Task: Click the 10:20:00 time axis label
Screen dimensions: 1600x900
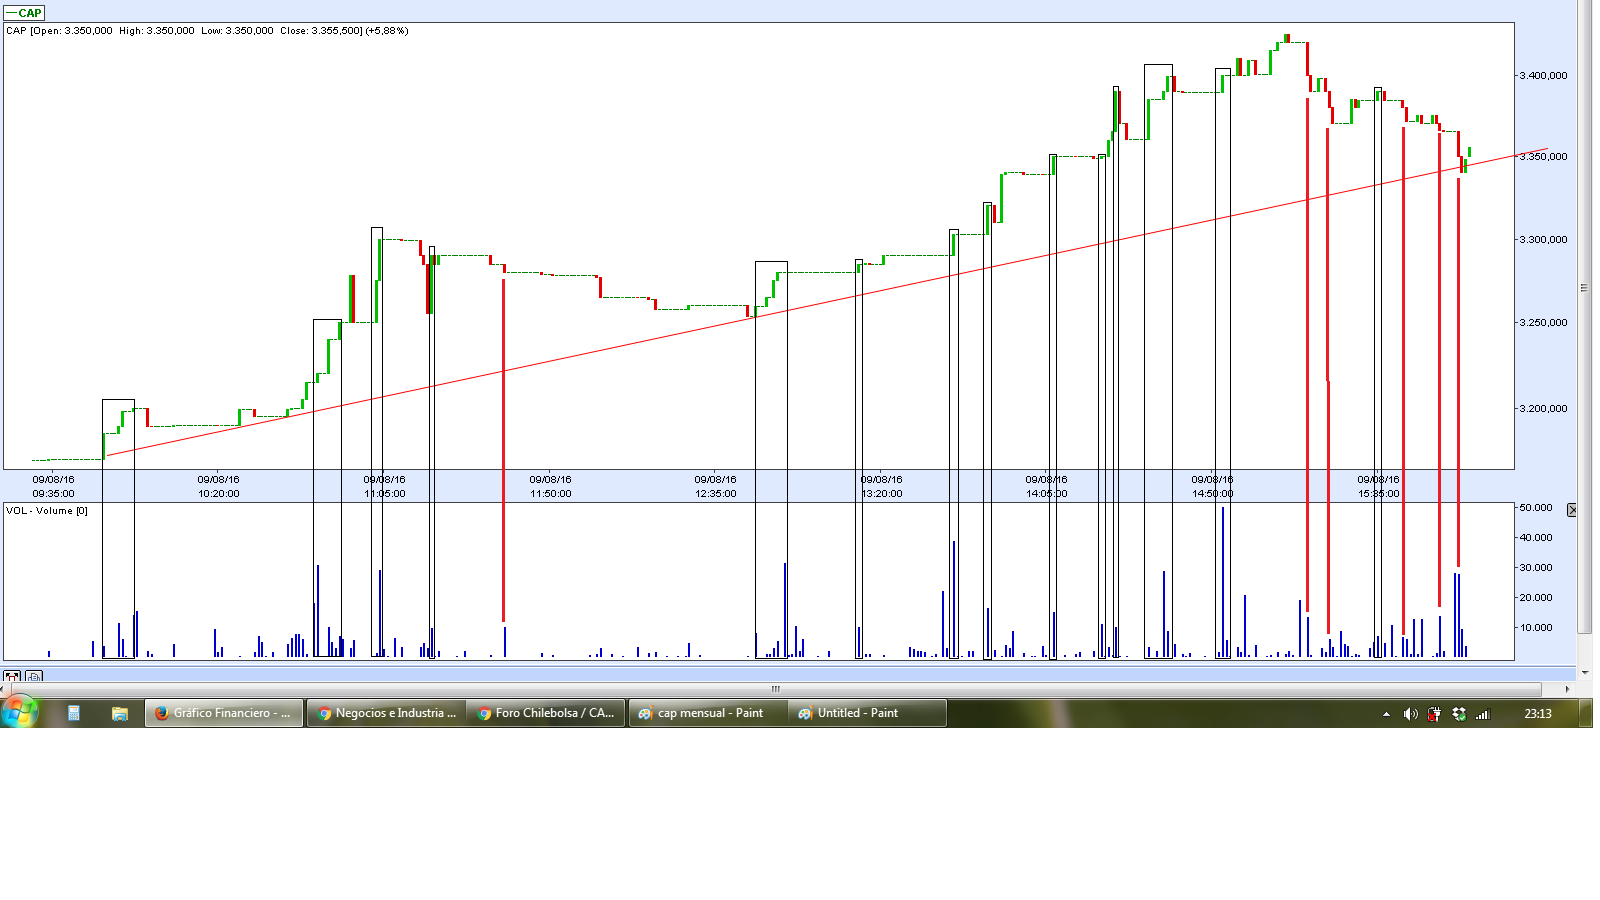Action: pyautogui.click(x=218, y=494)
